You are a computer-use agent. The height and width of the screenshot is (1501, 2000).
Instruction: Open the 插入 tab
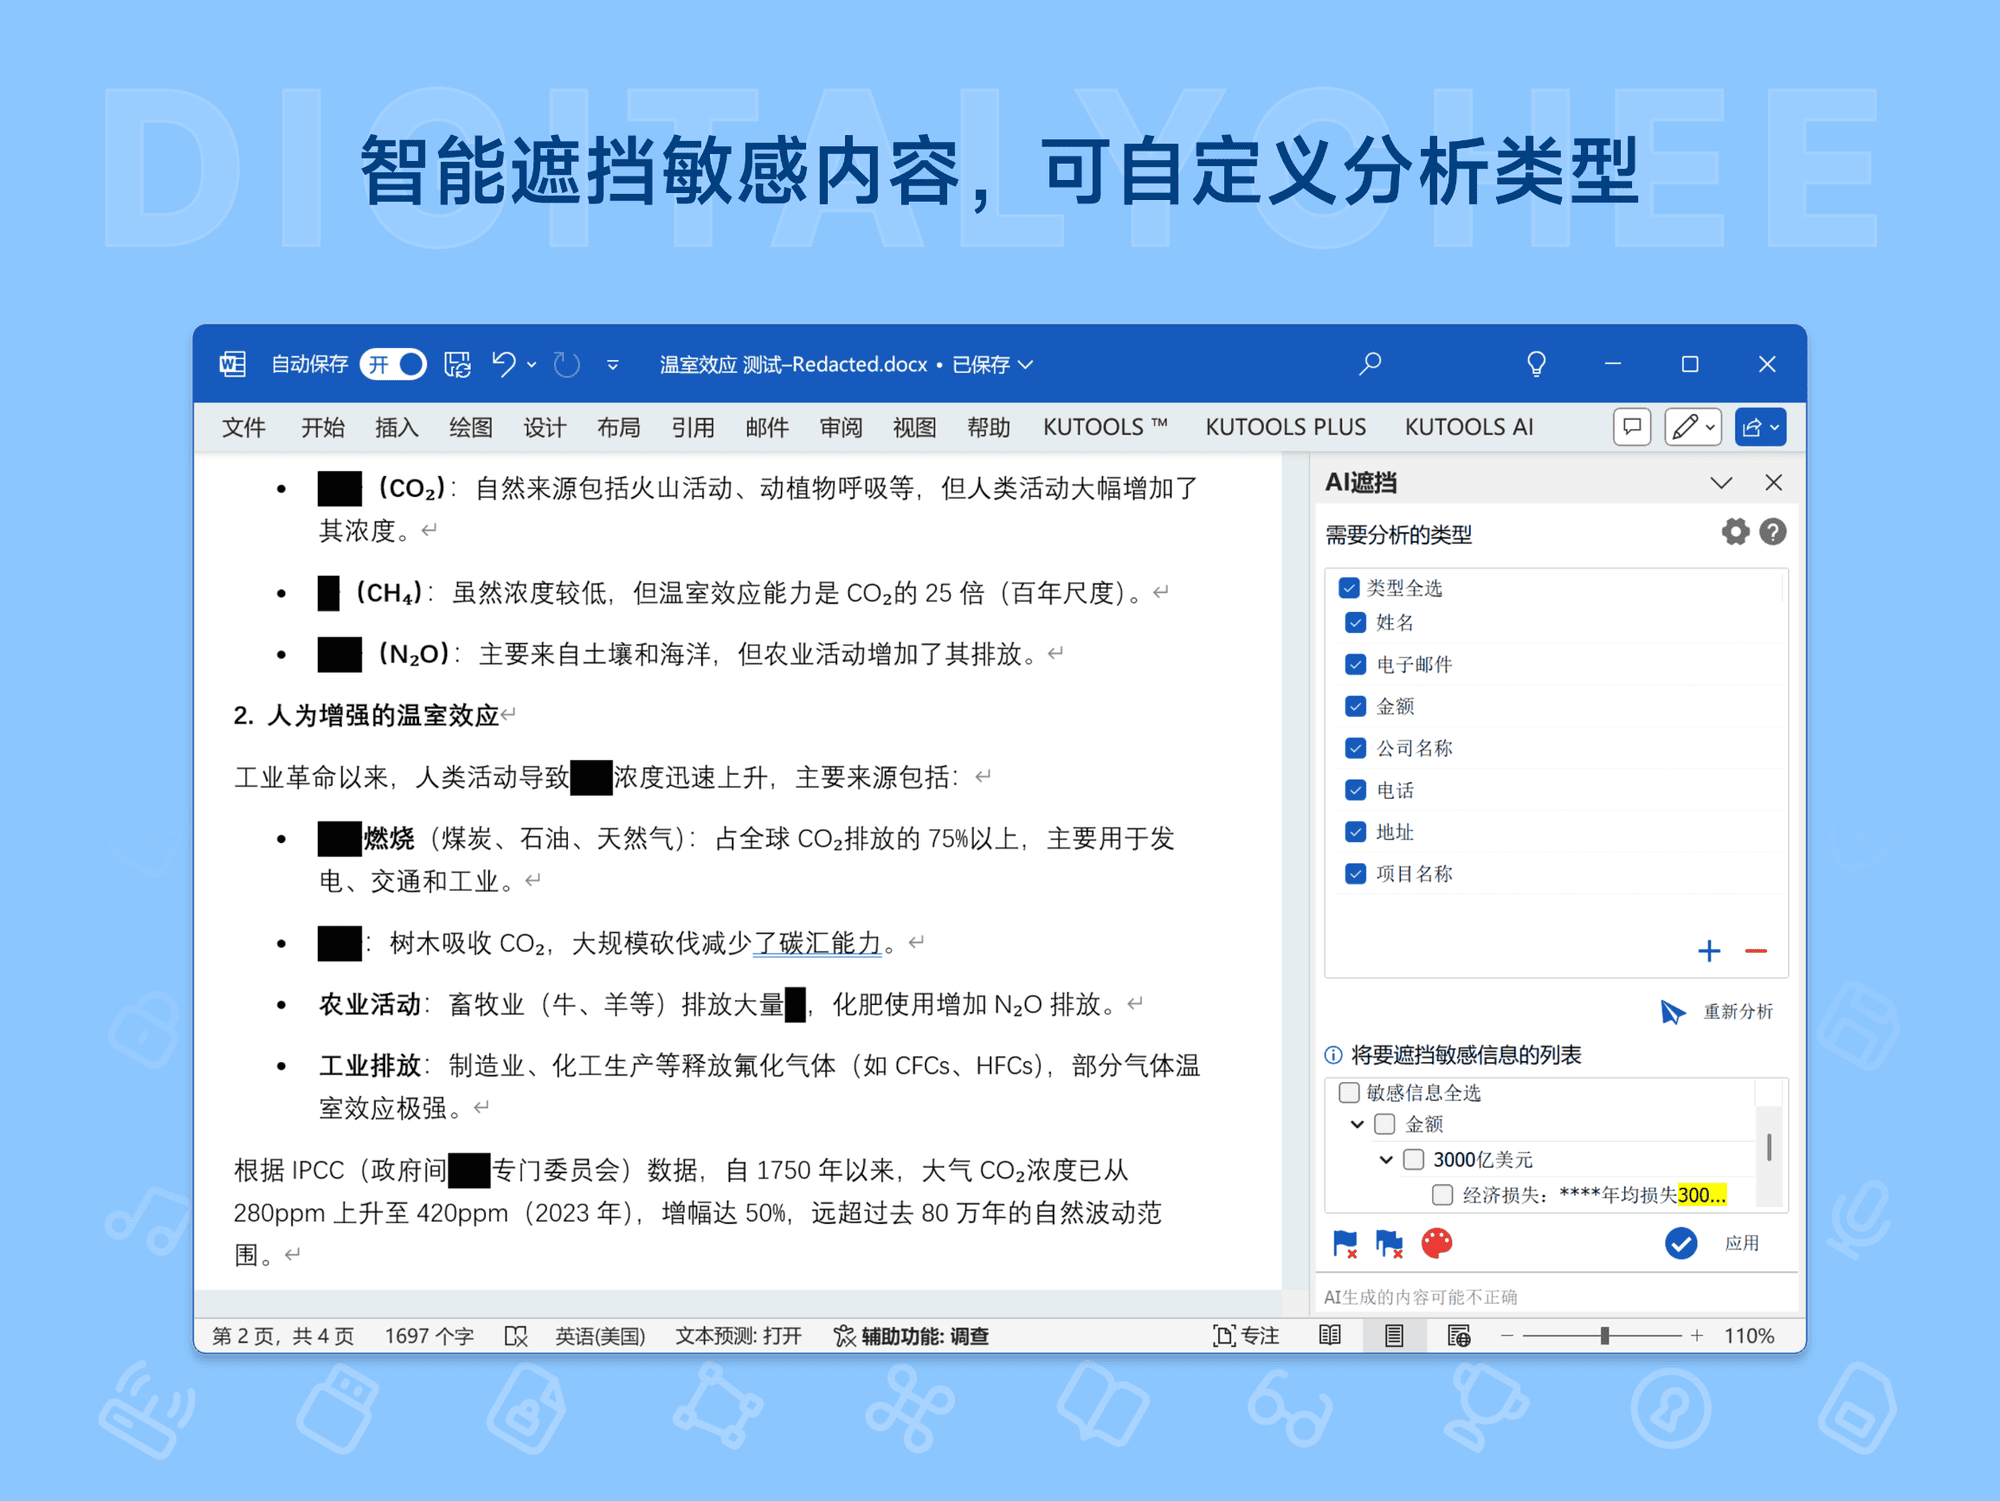(x=397, y=428)
